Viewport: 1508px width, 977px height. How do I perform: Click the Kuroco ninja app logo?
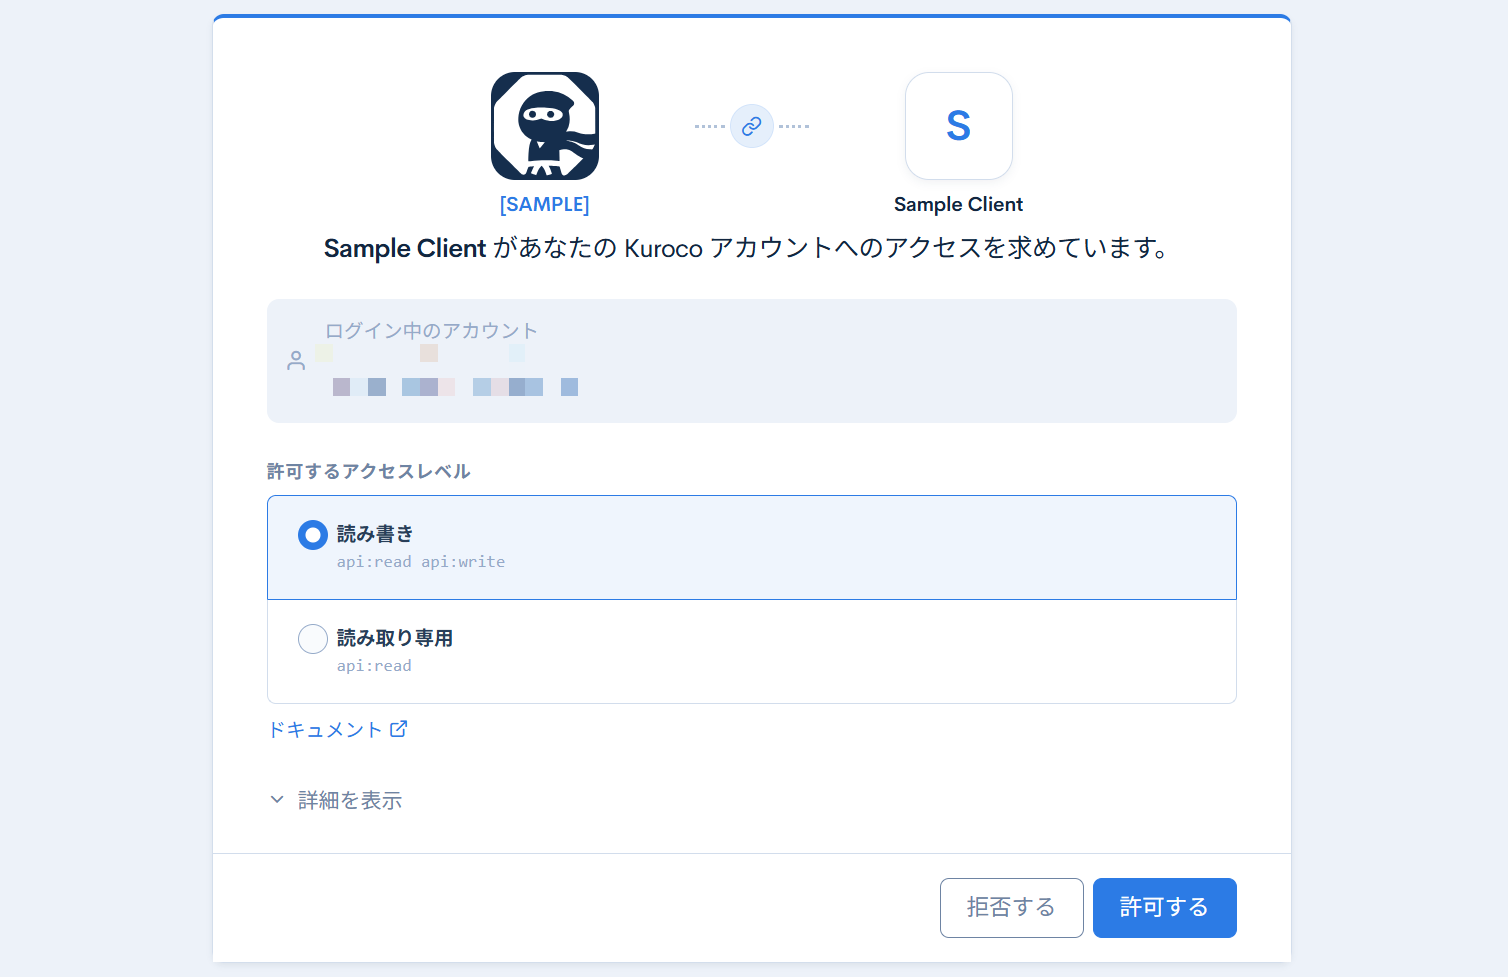[x=545, y=126]
